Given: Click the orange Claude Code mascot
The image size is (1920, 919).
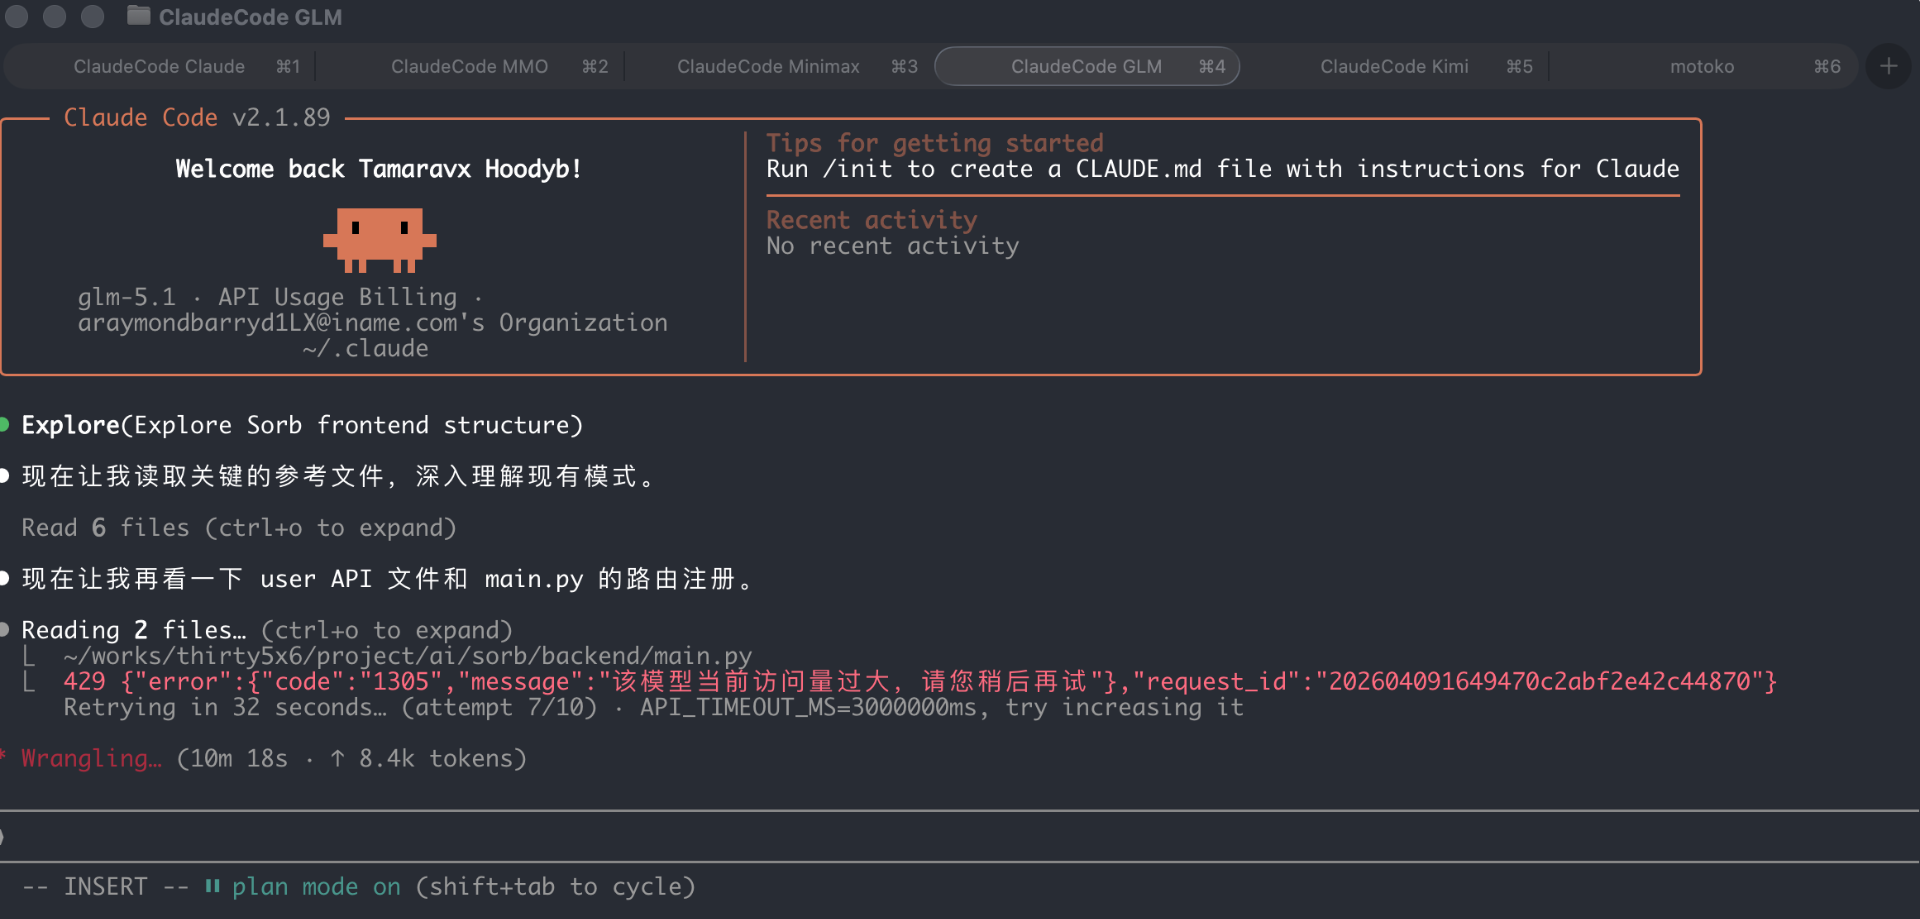Looking at the screenshot, I should (379, 240).
